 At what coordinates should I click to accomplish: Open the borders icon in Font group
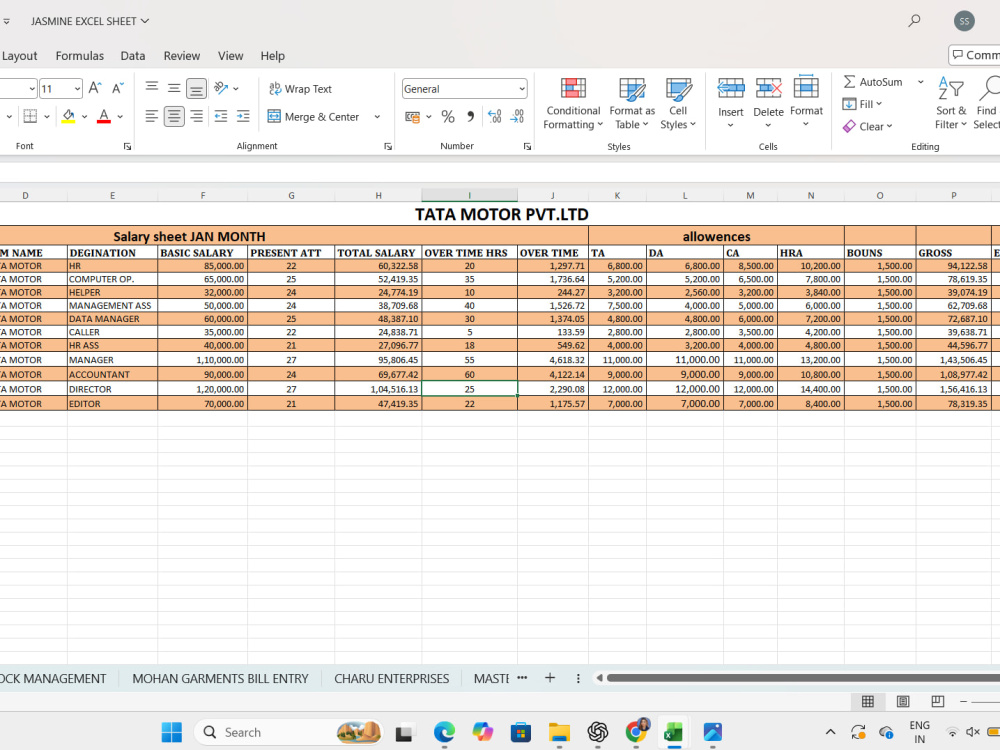tap(30, 116)
